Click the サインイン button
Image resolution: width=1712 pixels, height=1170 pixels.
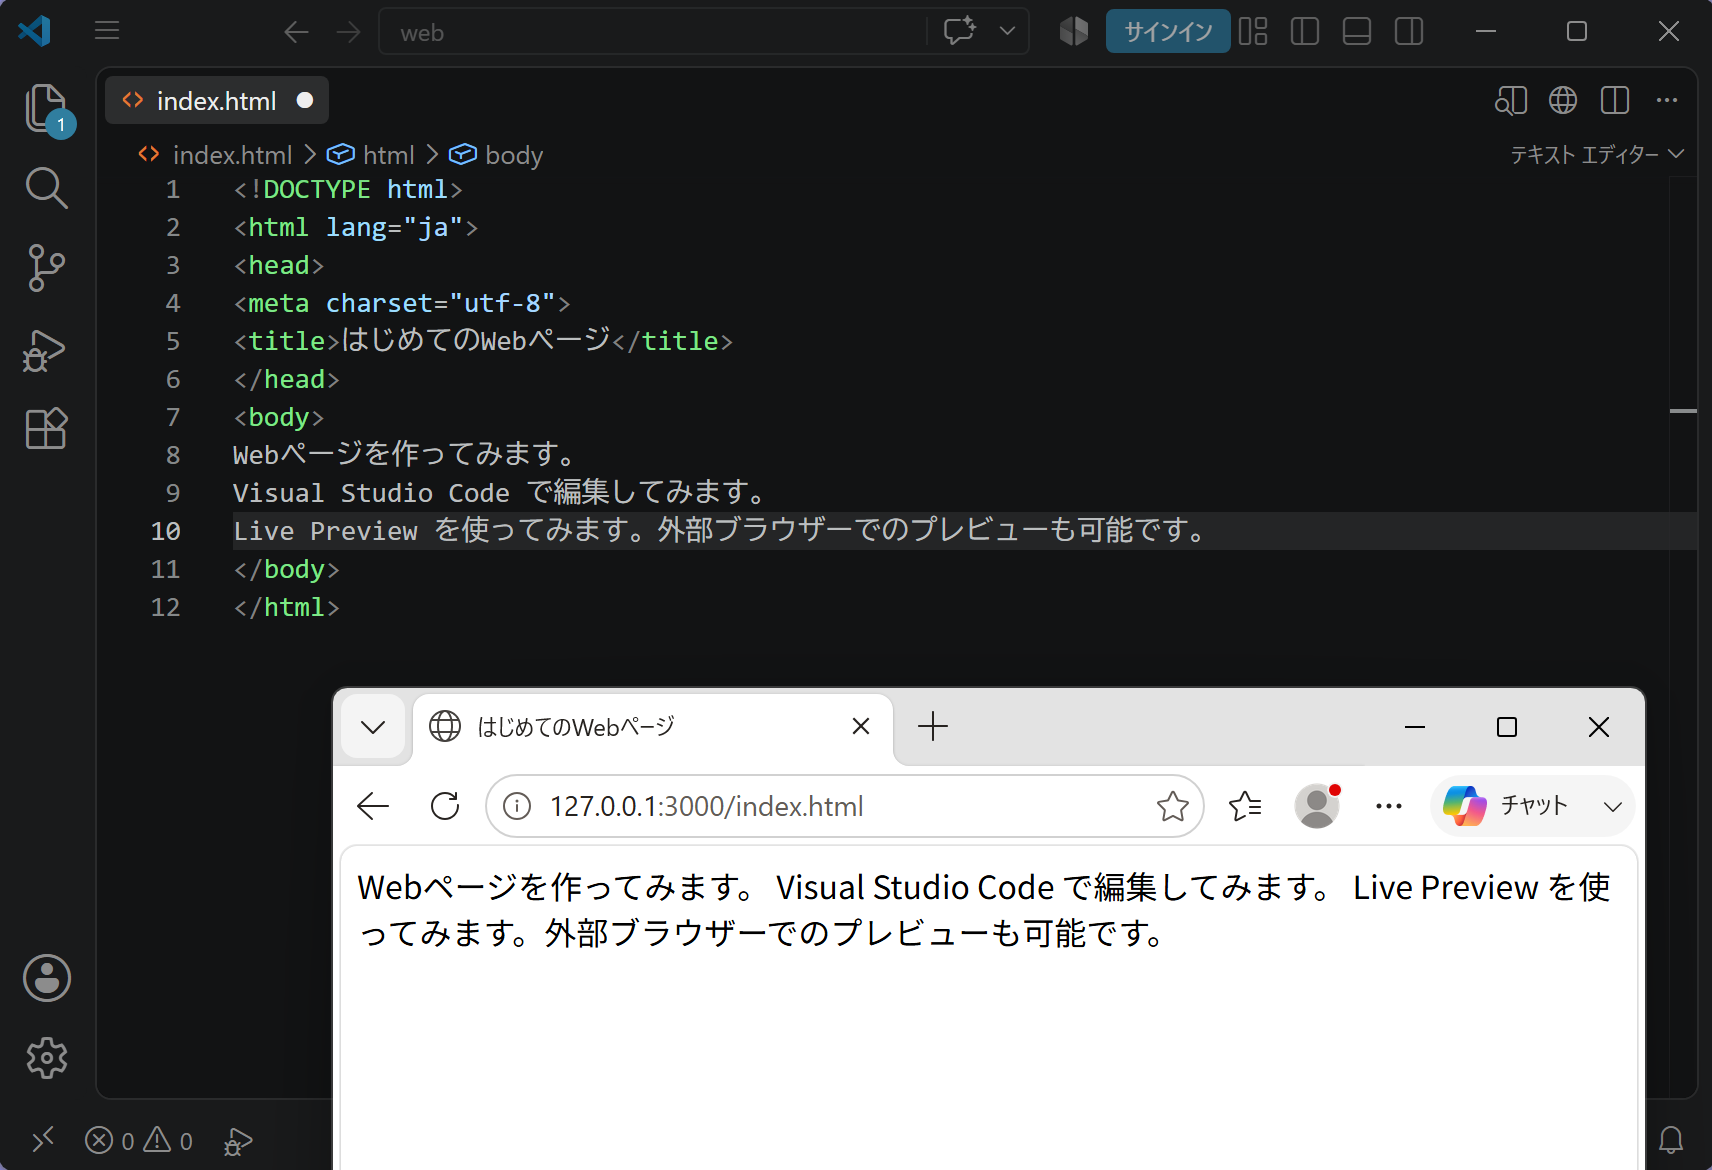click(x=1168, y=31)
